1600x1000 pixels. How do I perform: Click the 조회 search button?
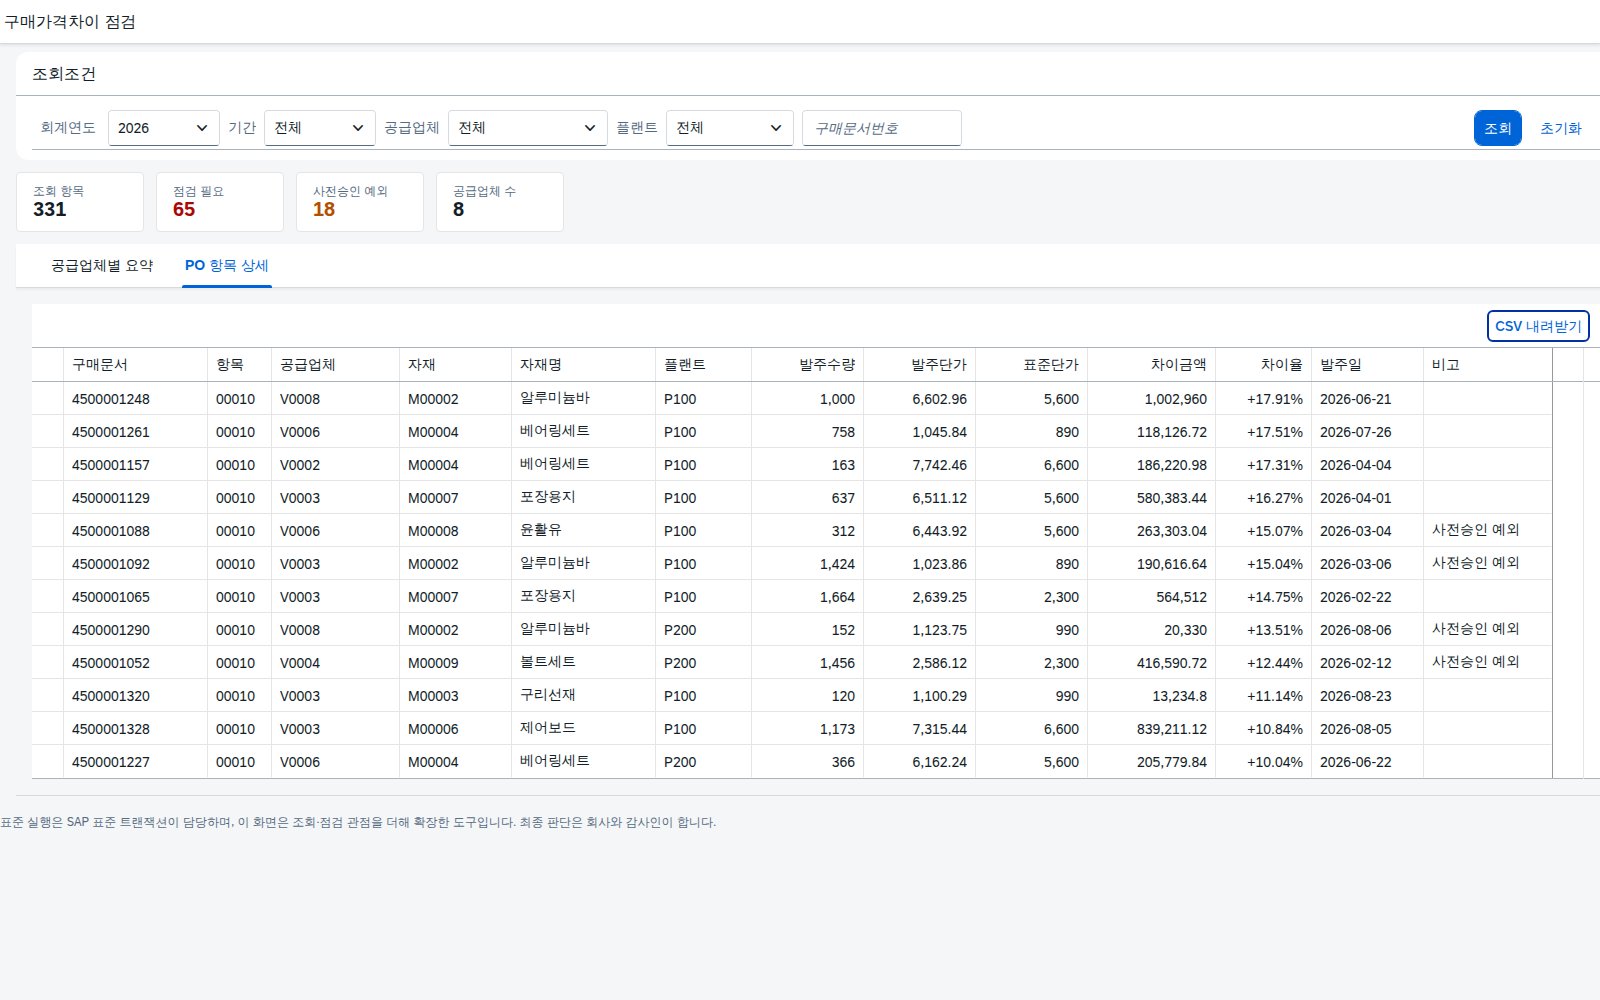pos(1497,128)
